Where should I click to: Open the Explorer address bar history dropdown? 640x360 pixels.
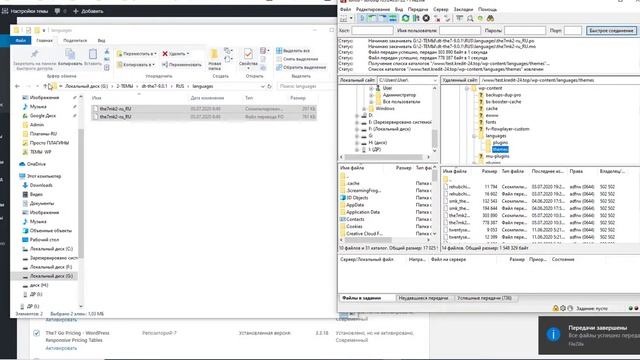pyautogui.click(x=262, y=86)
